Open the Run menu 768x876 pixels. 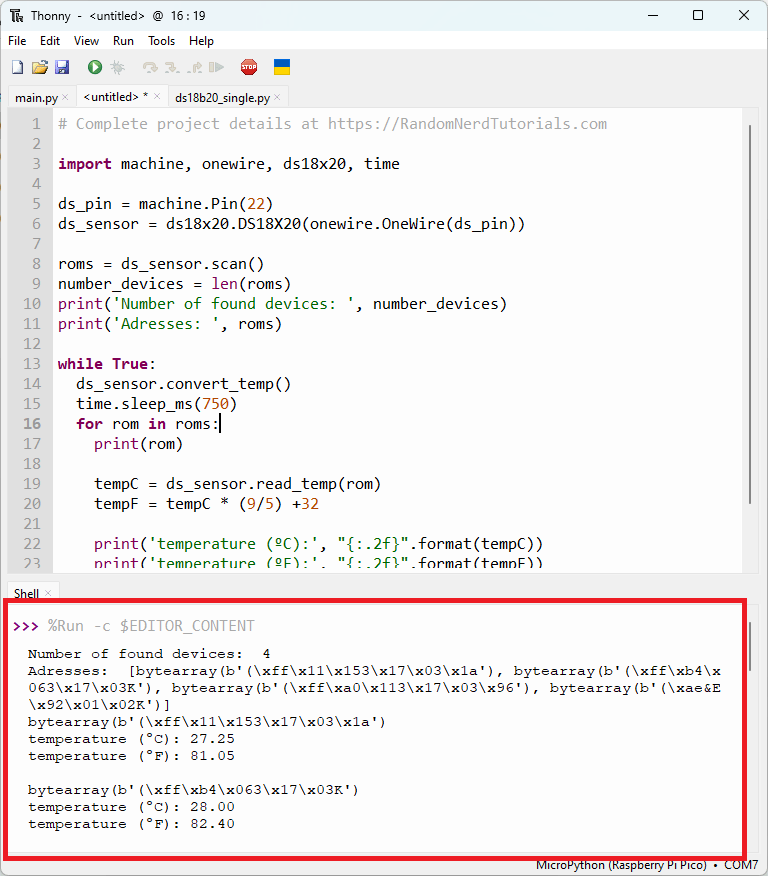(x=123, y=41)
